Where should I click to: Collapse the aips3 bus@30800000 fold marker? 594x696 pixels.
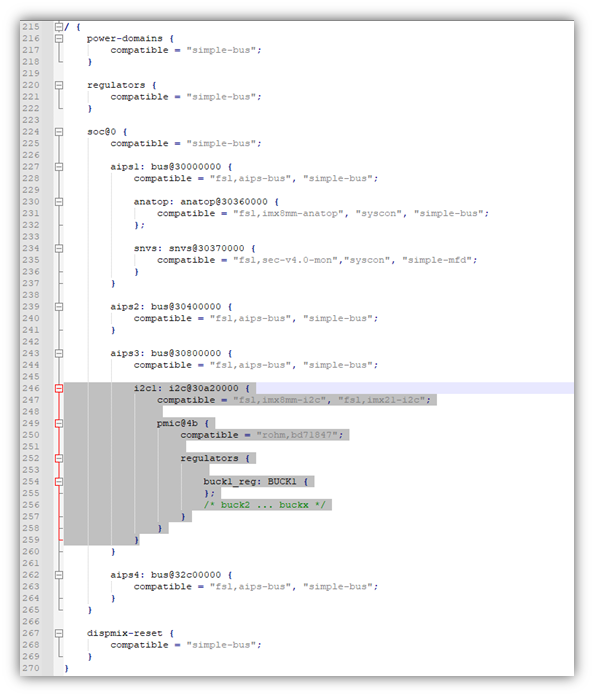pyautogui.click(x=59, y=353)
